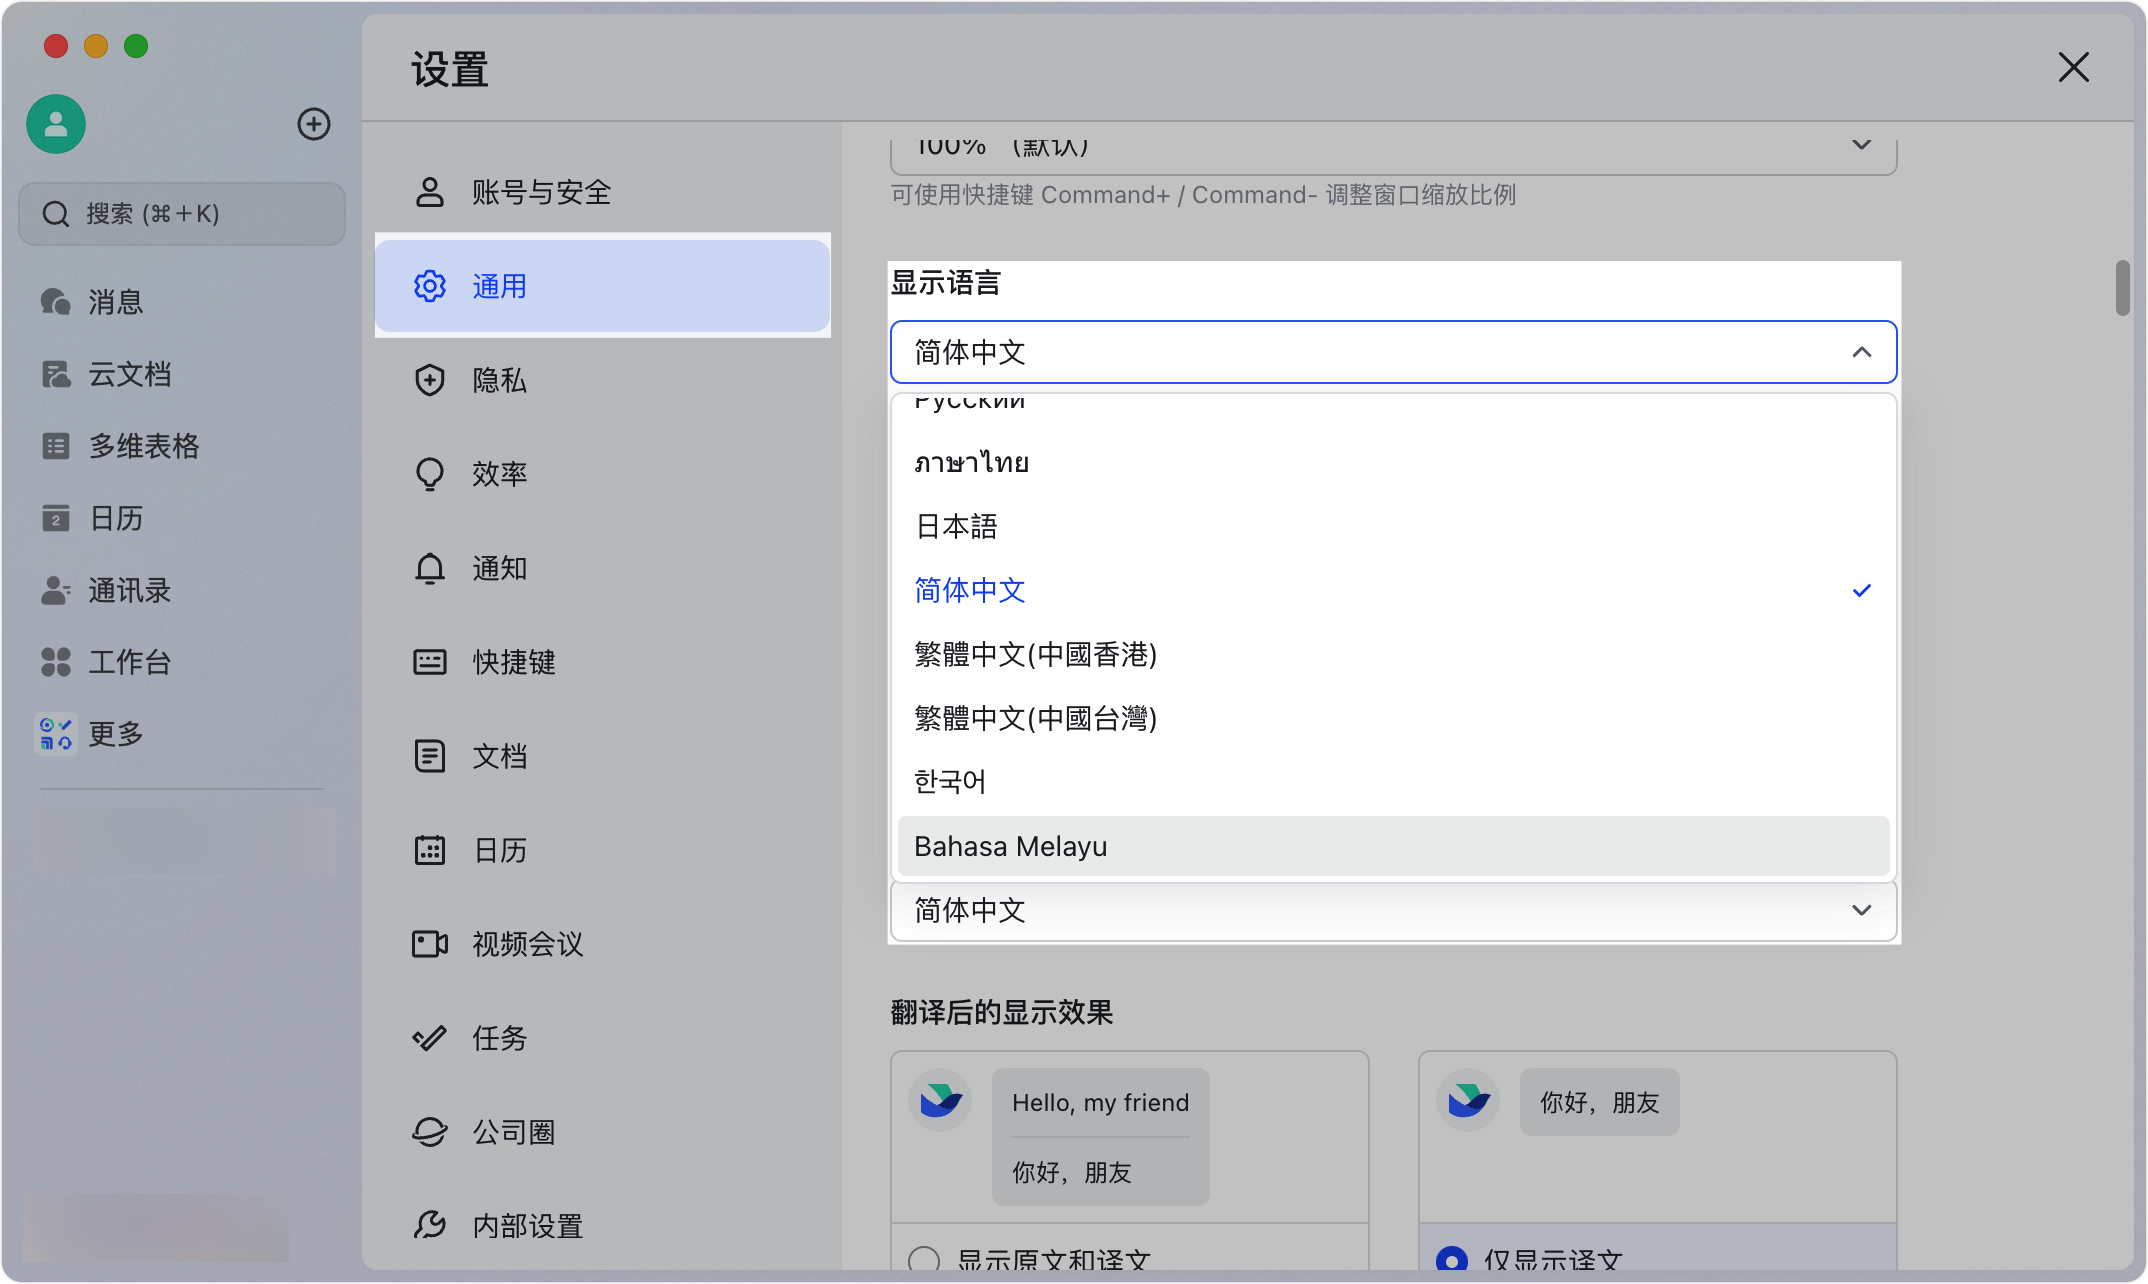
Task: Close the settings panel with the X
Action: pos(2073,68)
